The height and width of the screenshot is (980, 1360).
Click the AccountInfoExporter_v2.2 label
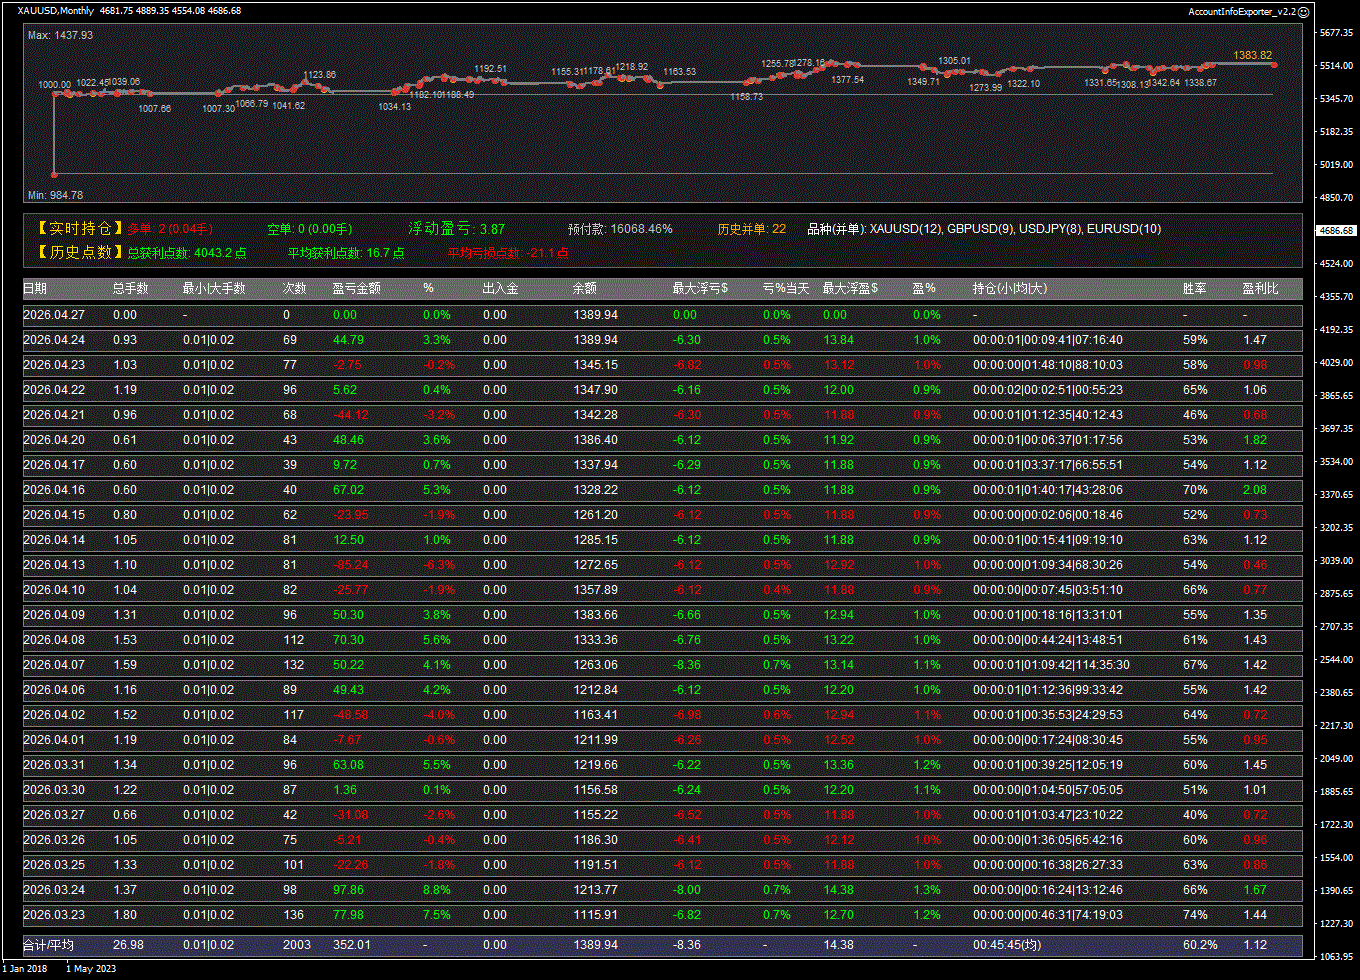pos(1241,11)
